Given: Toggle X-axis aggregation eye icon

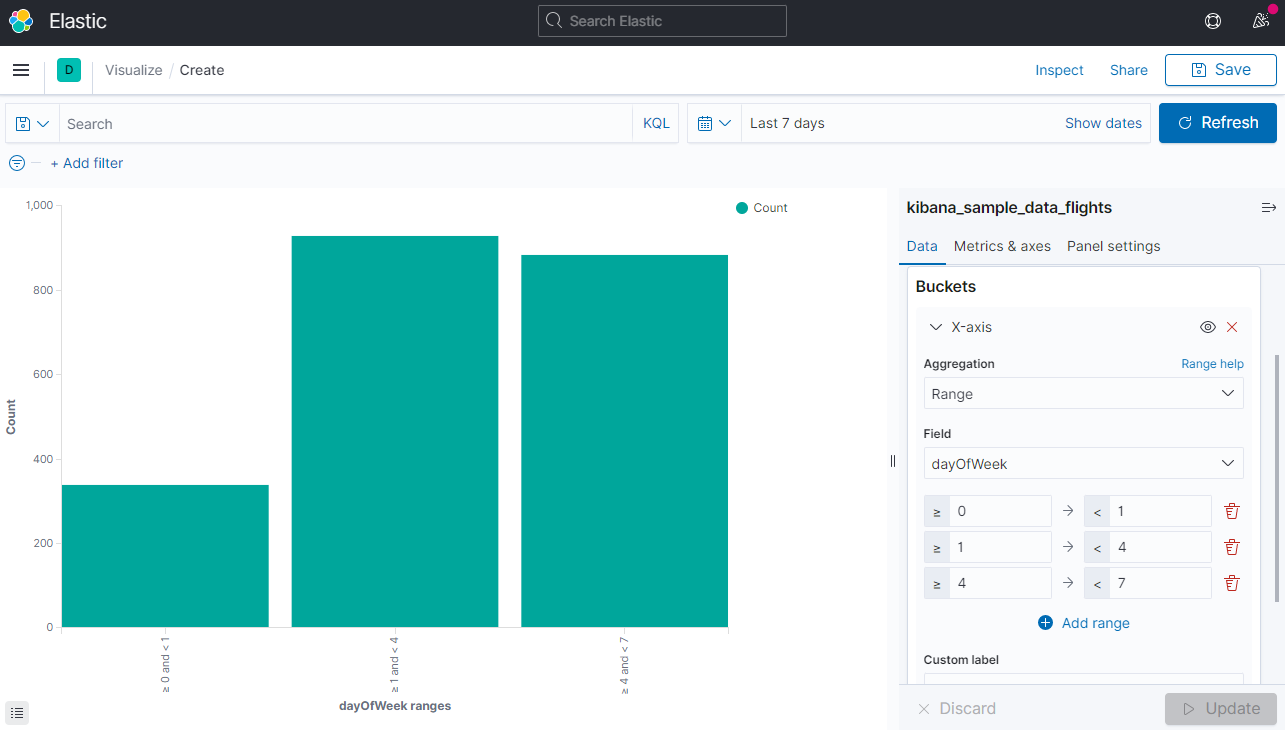Looking at the screenshot, I should [1208, 327].
